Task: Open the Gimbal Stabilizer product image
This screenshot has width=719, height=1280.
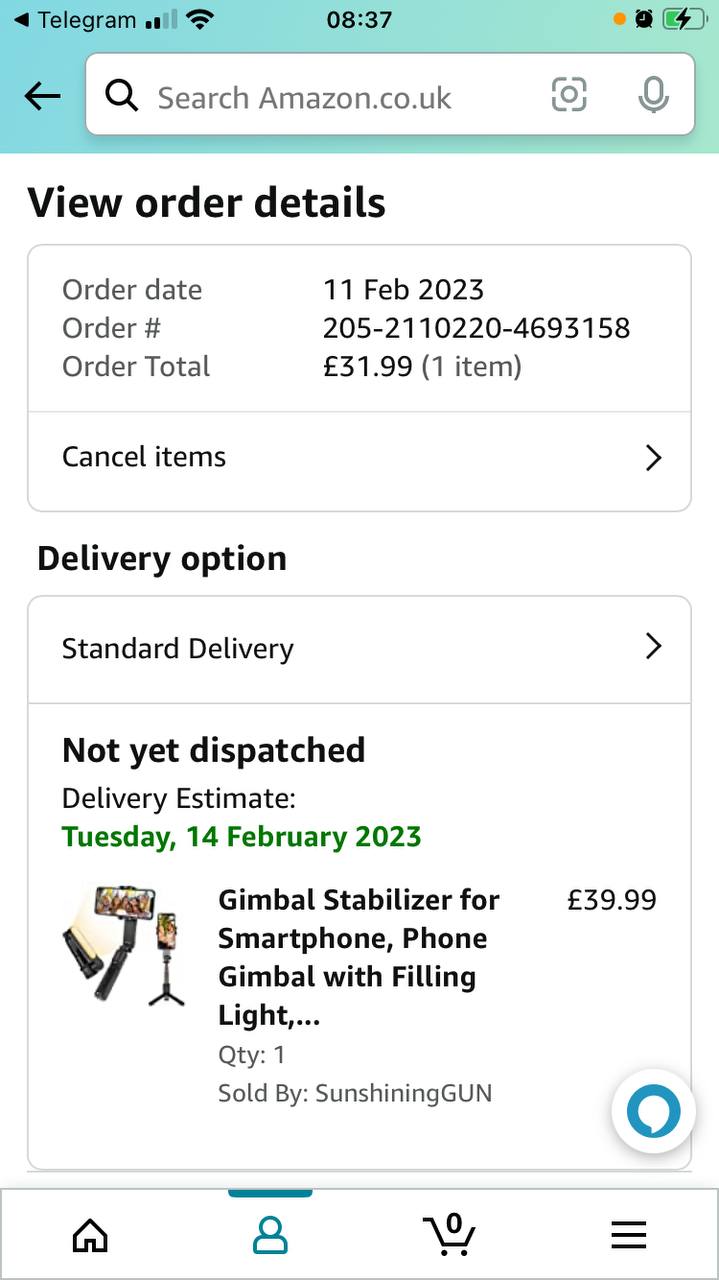Action: click(124, 945)
